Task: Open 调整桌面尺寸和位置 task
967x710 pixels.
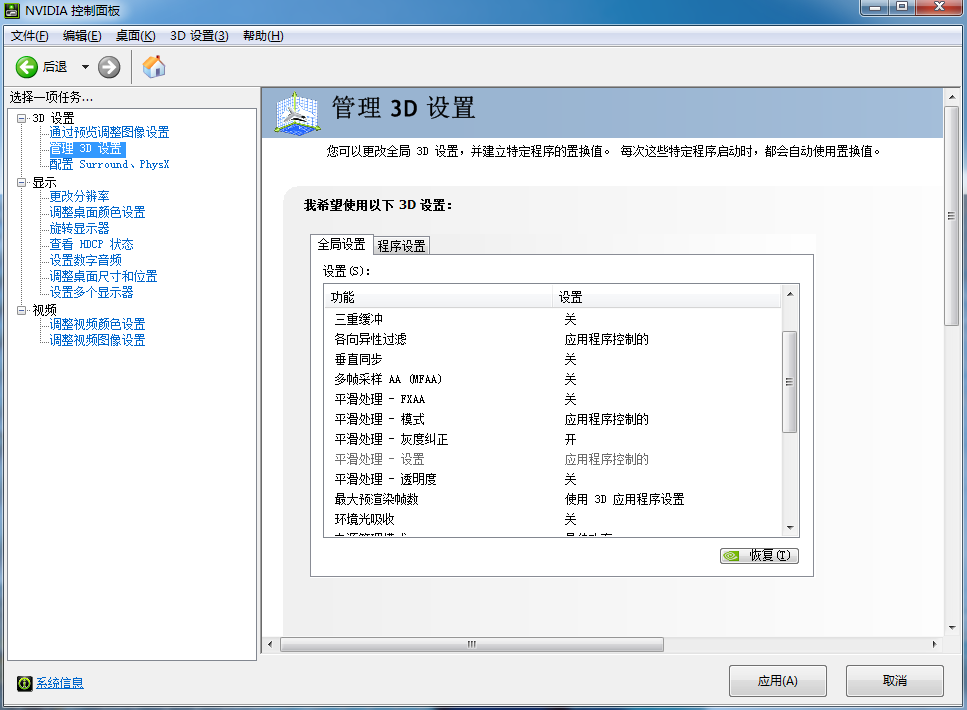Action: click(x=104, y=276)
